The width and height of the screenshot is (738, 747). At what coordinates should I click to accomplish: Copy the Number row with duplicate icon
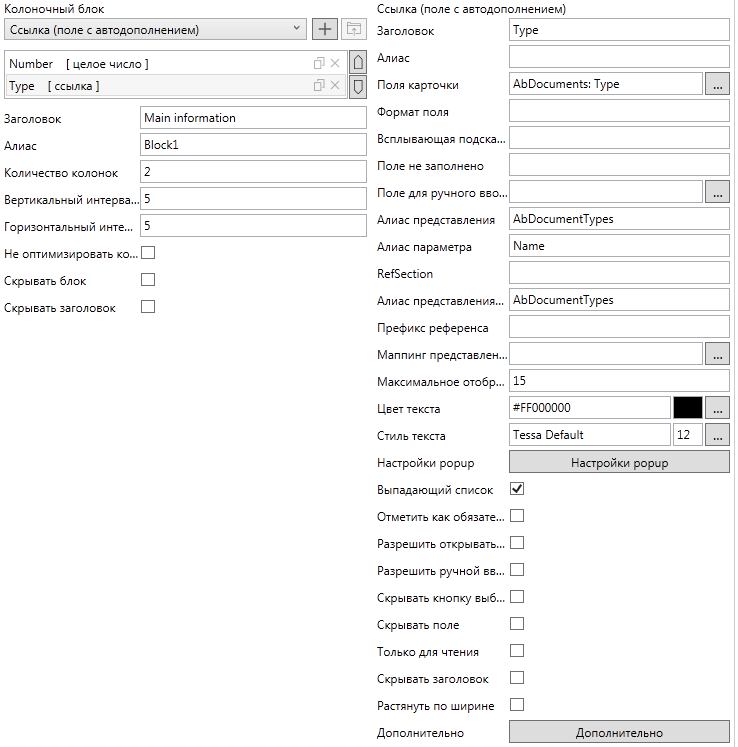(x=319, y=63)
